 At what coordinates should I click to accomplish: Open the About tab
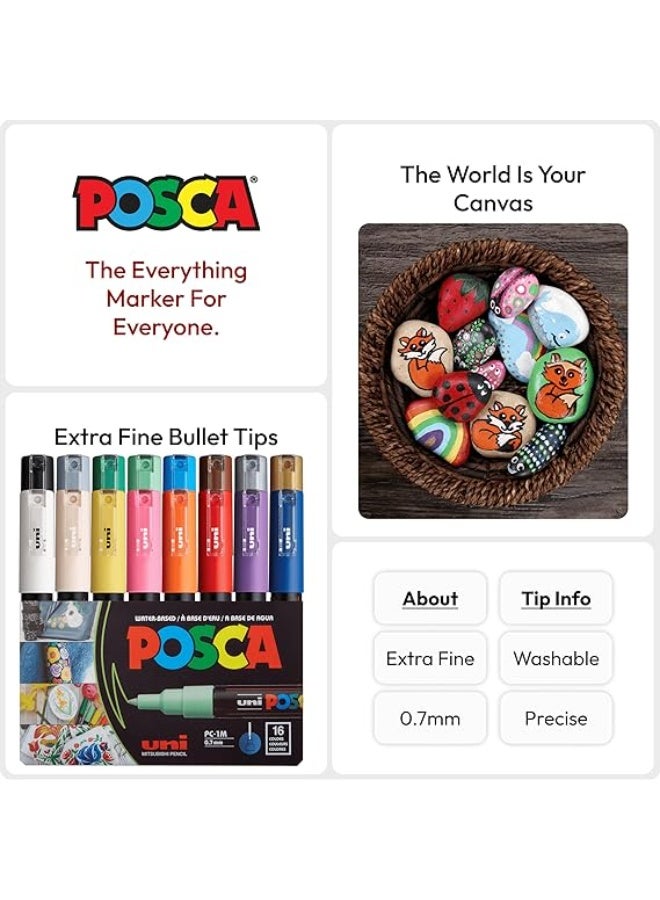click(x=430, y=598)
